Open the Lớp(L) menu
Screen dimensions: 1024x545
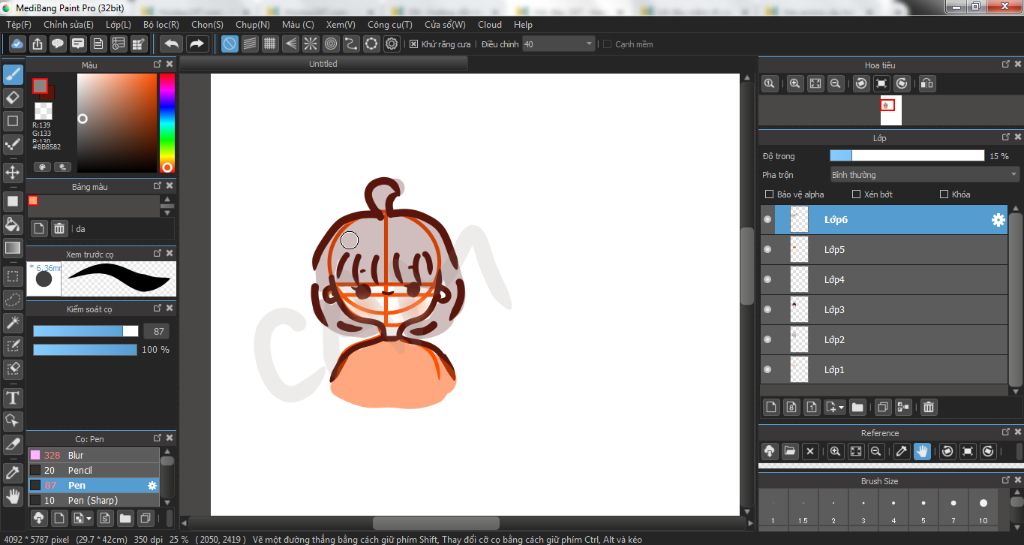118,25
